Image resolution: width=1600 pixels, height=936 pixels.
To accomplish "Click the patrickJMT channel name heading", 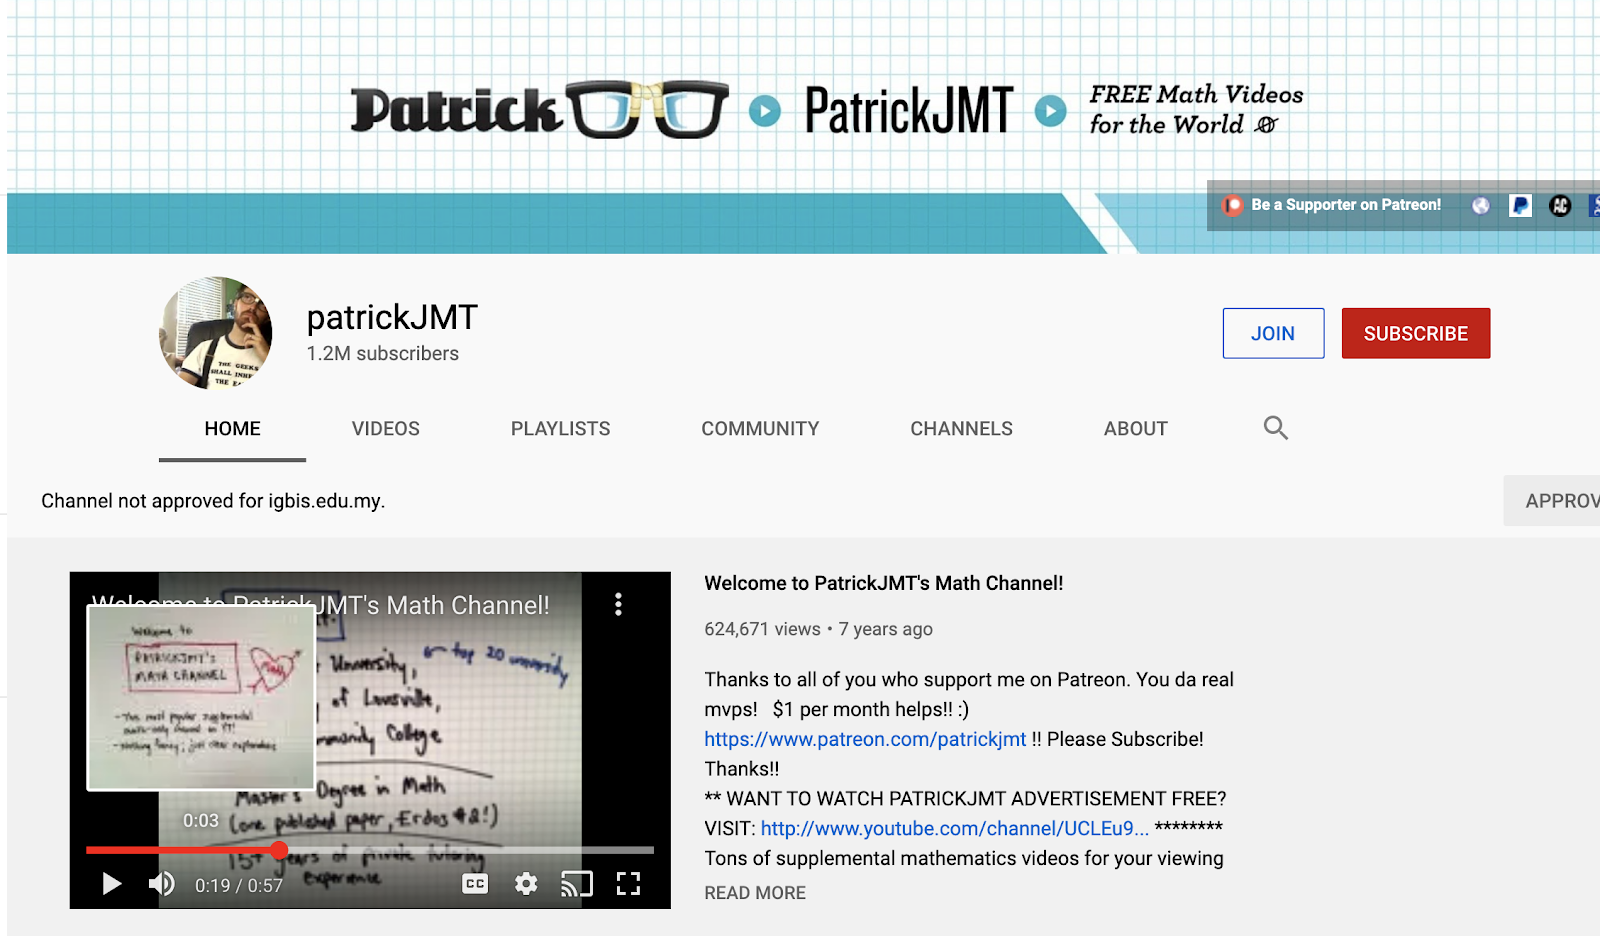I will coord(392,317).
